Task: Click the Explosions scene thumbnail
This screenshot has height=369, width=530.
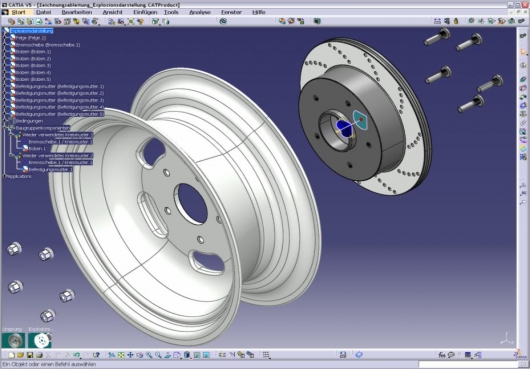Action: click(x=40, y=341)
